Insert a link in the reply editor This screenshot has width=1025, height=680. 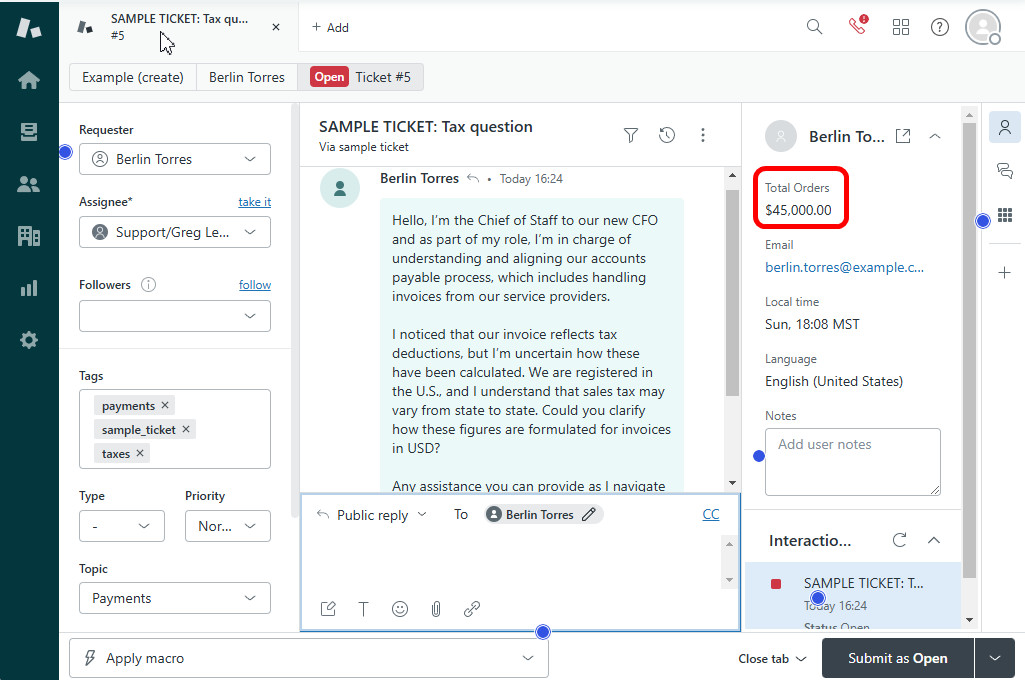pos(472,608)
